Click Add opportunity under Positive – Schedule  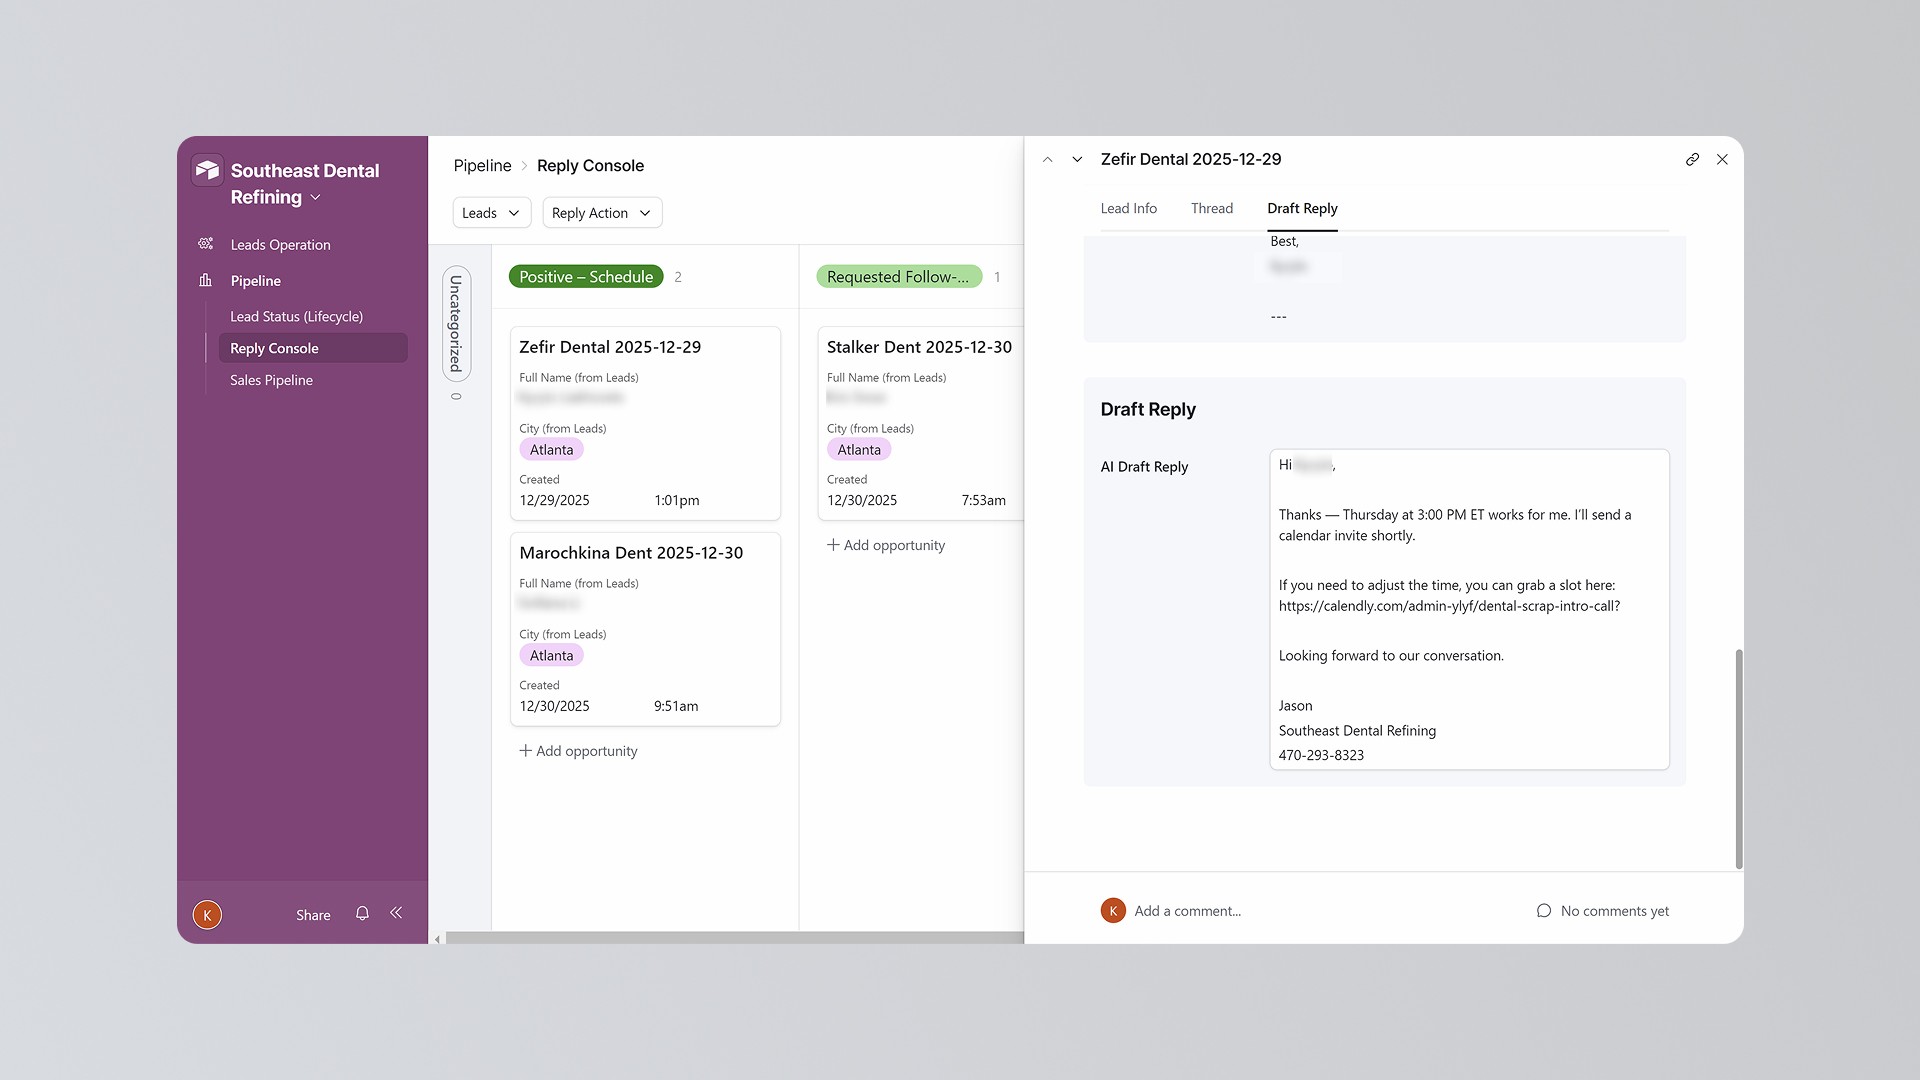pyautogui.click(x=578, y=751)
